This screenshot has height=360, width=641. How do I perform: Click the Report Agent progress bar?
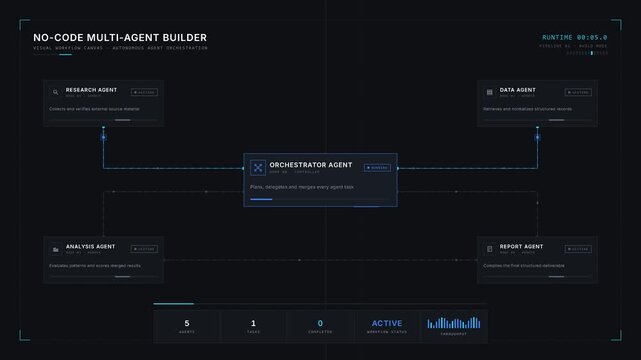537,277
